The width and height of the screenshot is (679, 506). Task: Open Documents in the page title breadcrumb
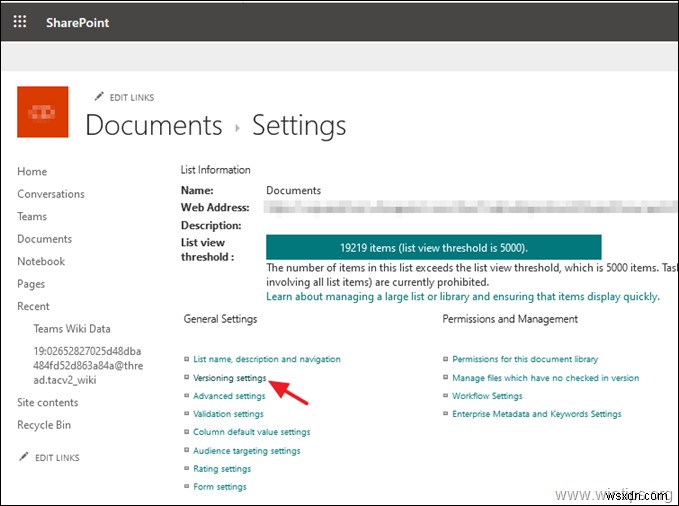pos(154,125)
